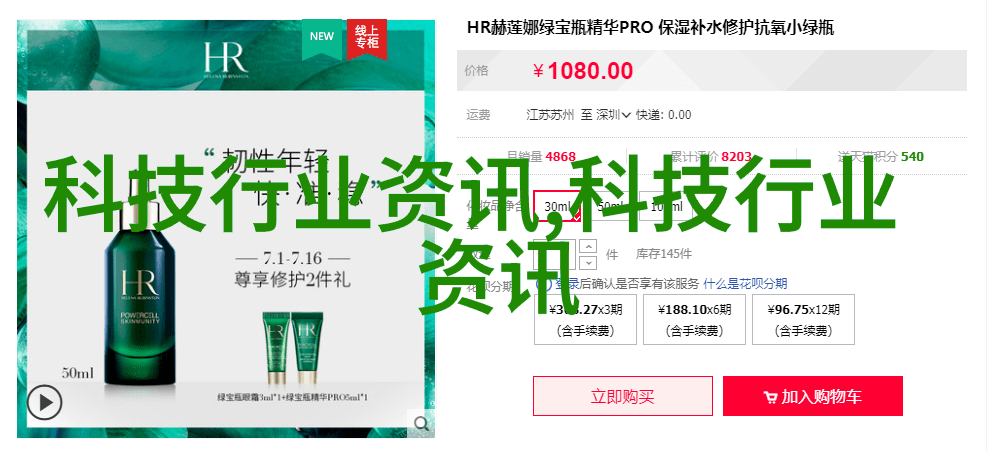Click the HR logo at the top of the product image

point(226,60)
